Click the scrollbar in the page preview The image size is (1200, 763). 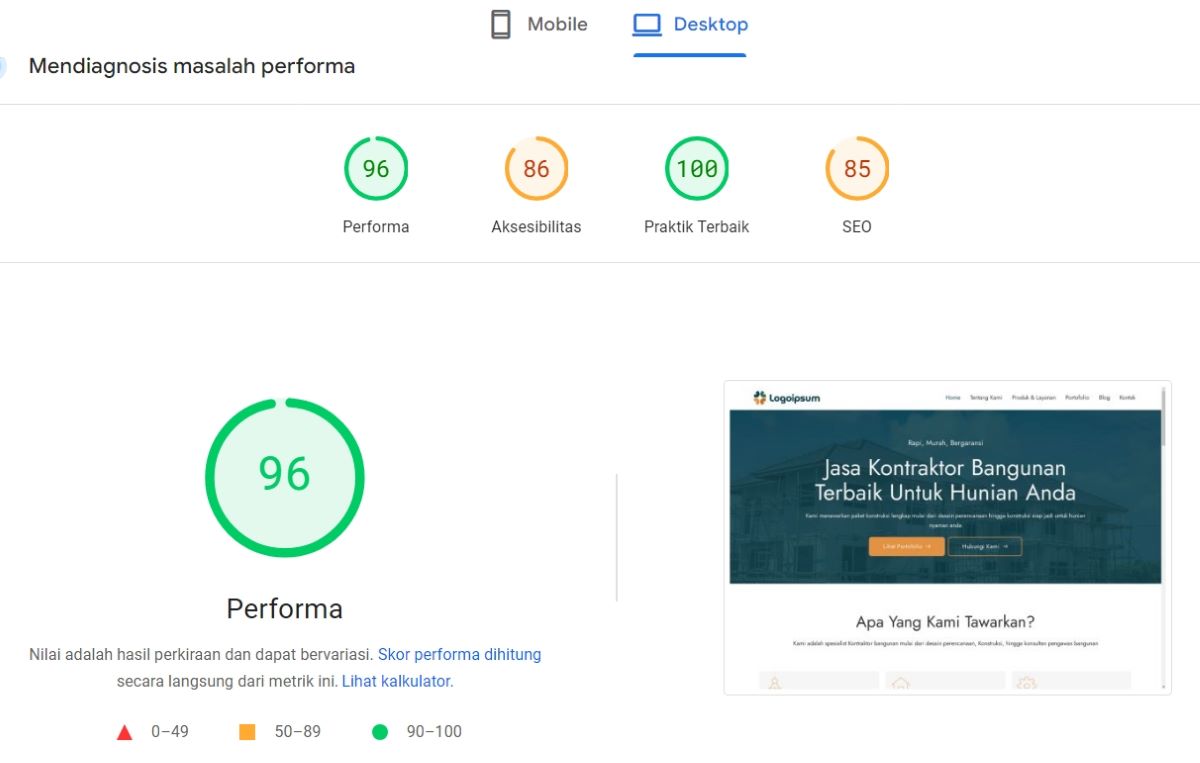pos(1164,420)
